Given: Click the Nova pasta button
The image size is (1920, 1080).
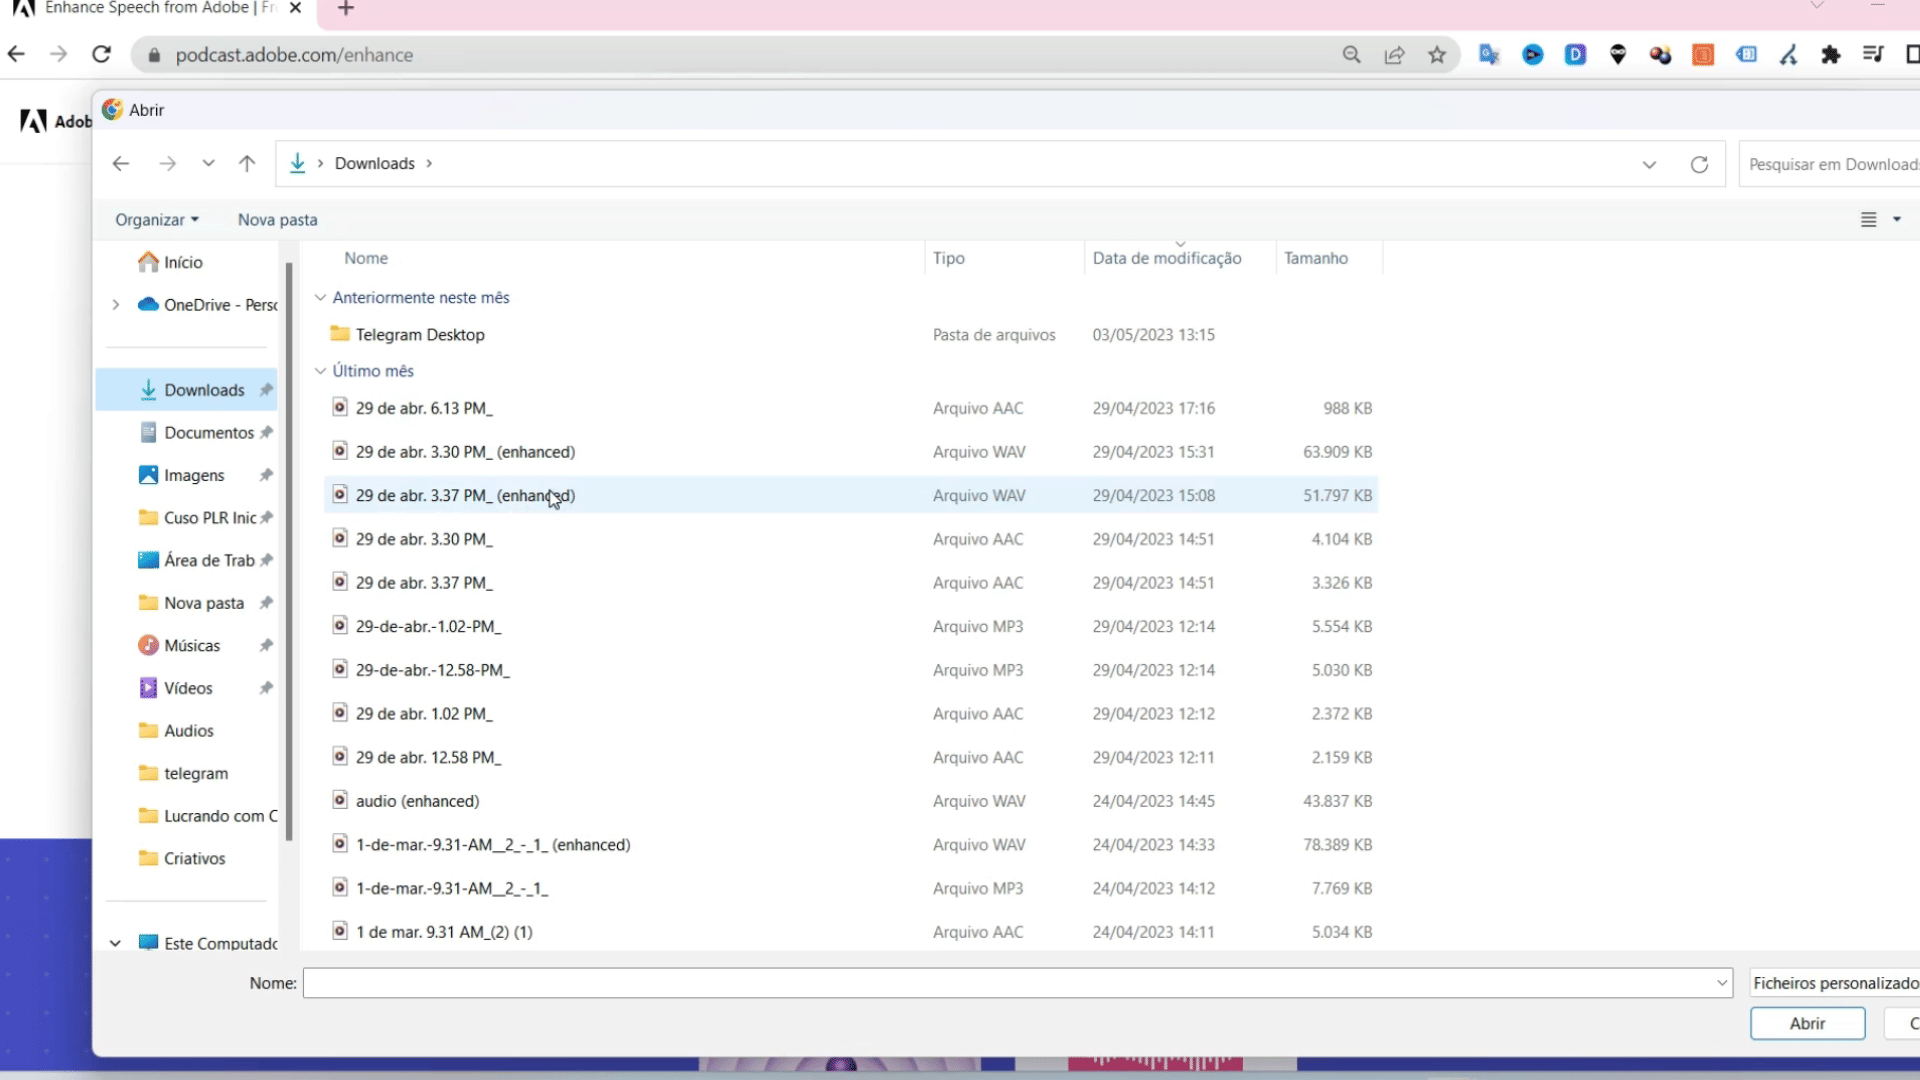Looking at the screenshot, I should coord(277,220).
